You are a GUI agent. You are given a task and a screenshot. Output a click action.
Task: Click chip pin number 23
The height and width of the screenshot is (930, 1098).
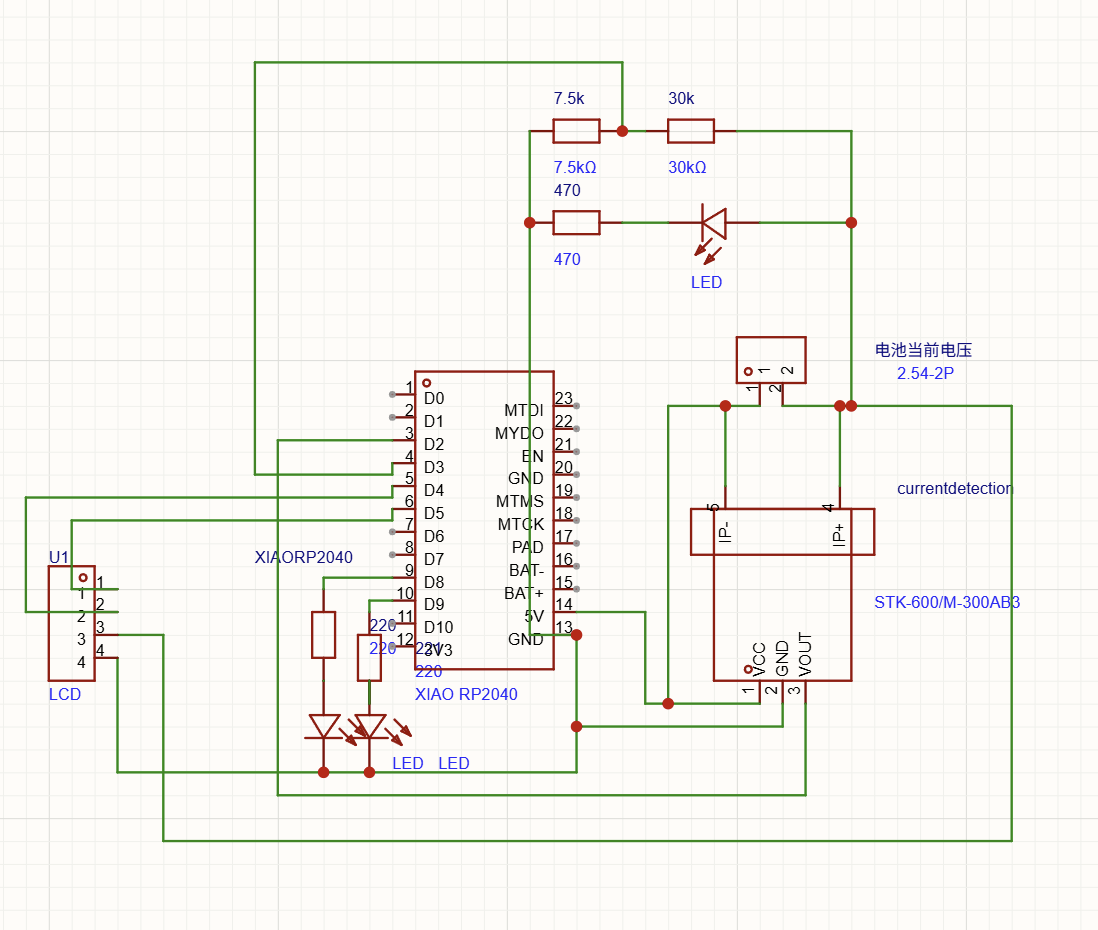point(564,398)
